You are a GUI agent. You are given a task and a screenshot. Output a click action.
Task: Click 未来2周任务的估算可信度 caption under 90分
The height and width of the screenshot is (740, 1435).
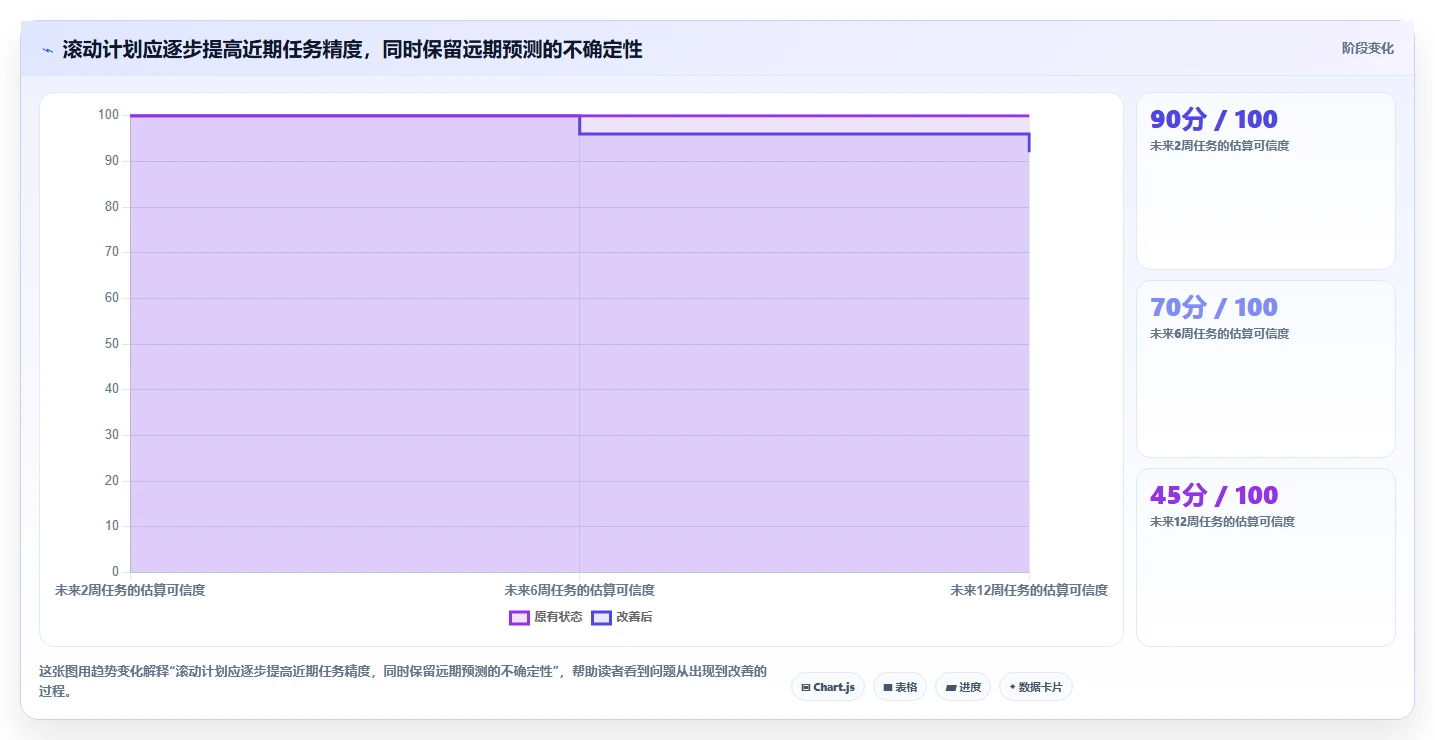tap(1220, 146)
